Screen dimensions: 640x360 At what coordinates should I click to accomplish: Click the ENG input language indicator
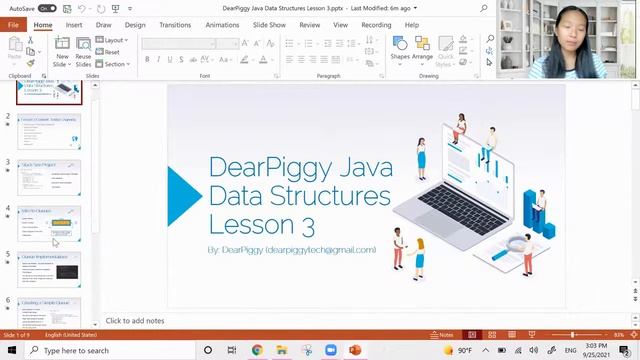(570, 350)
